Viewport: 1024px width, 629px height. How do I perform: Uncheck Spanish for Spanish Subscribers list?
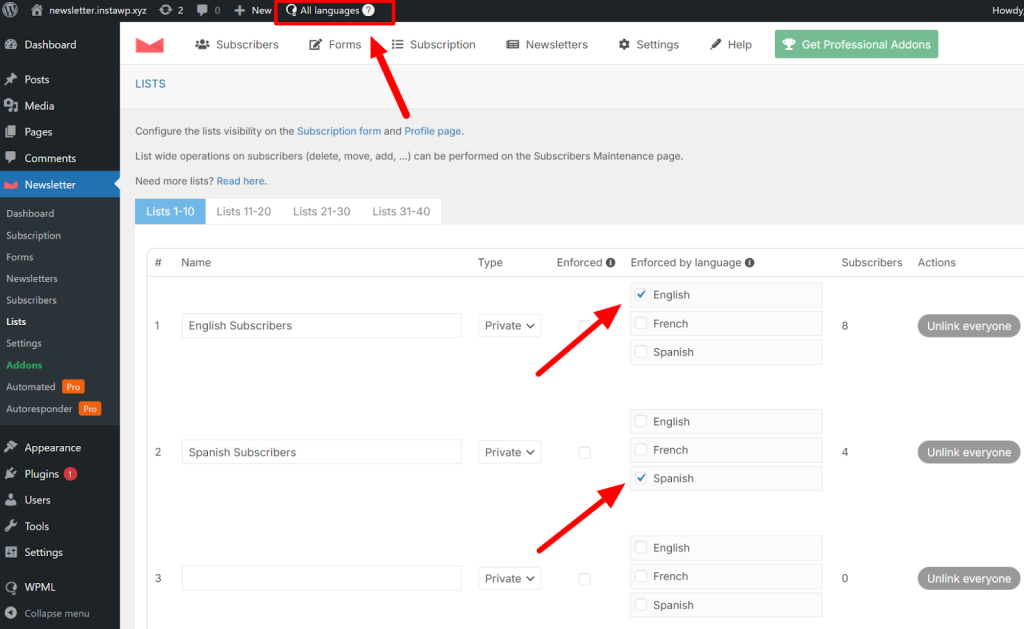click(641, 478)
